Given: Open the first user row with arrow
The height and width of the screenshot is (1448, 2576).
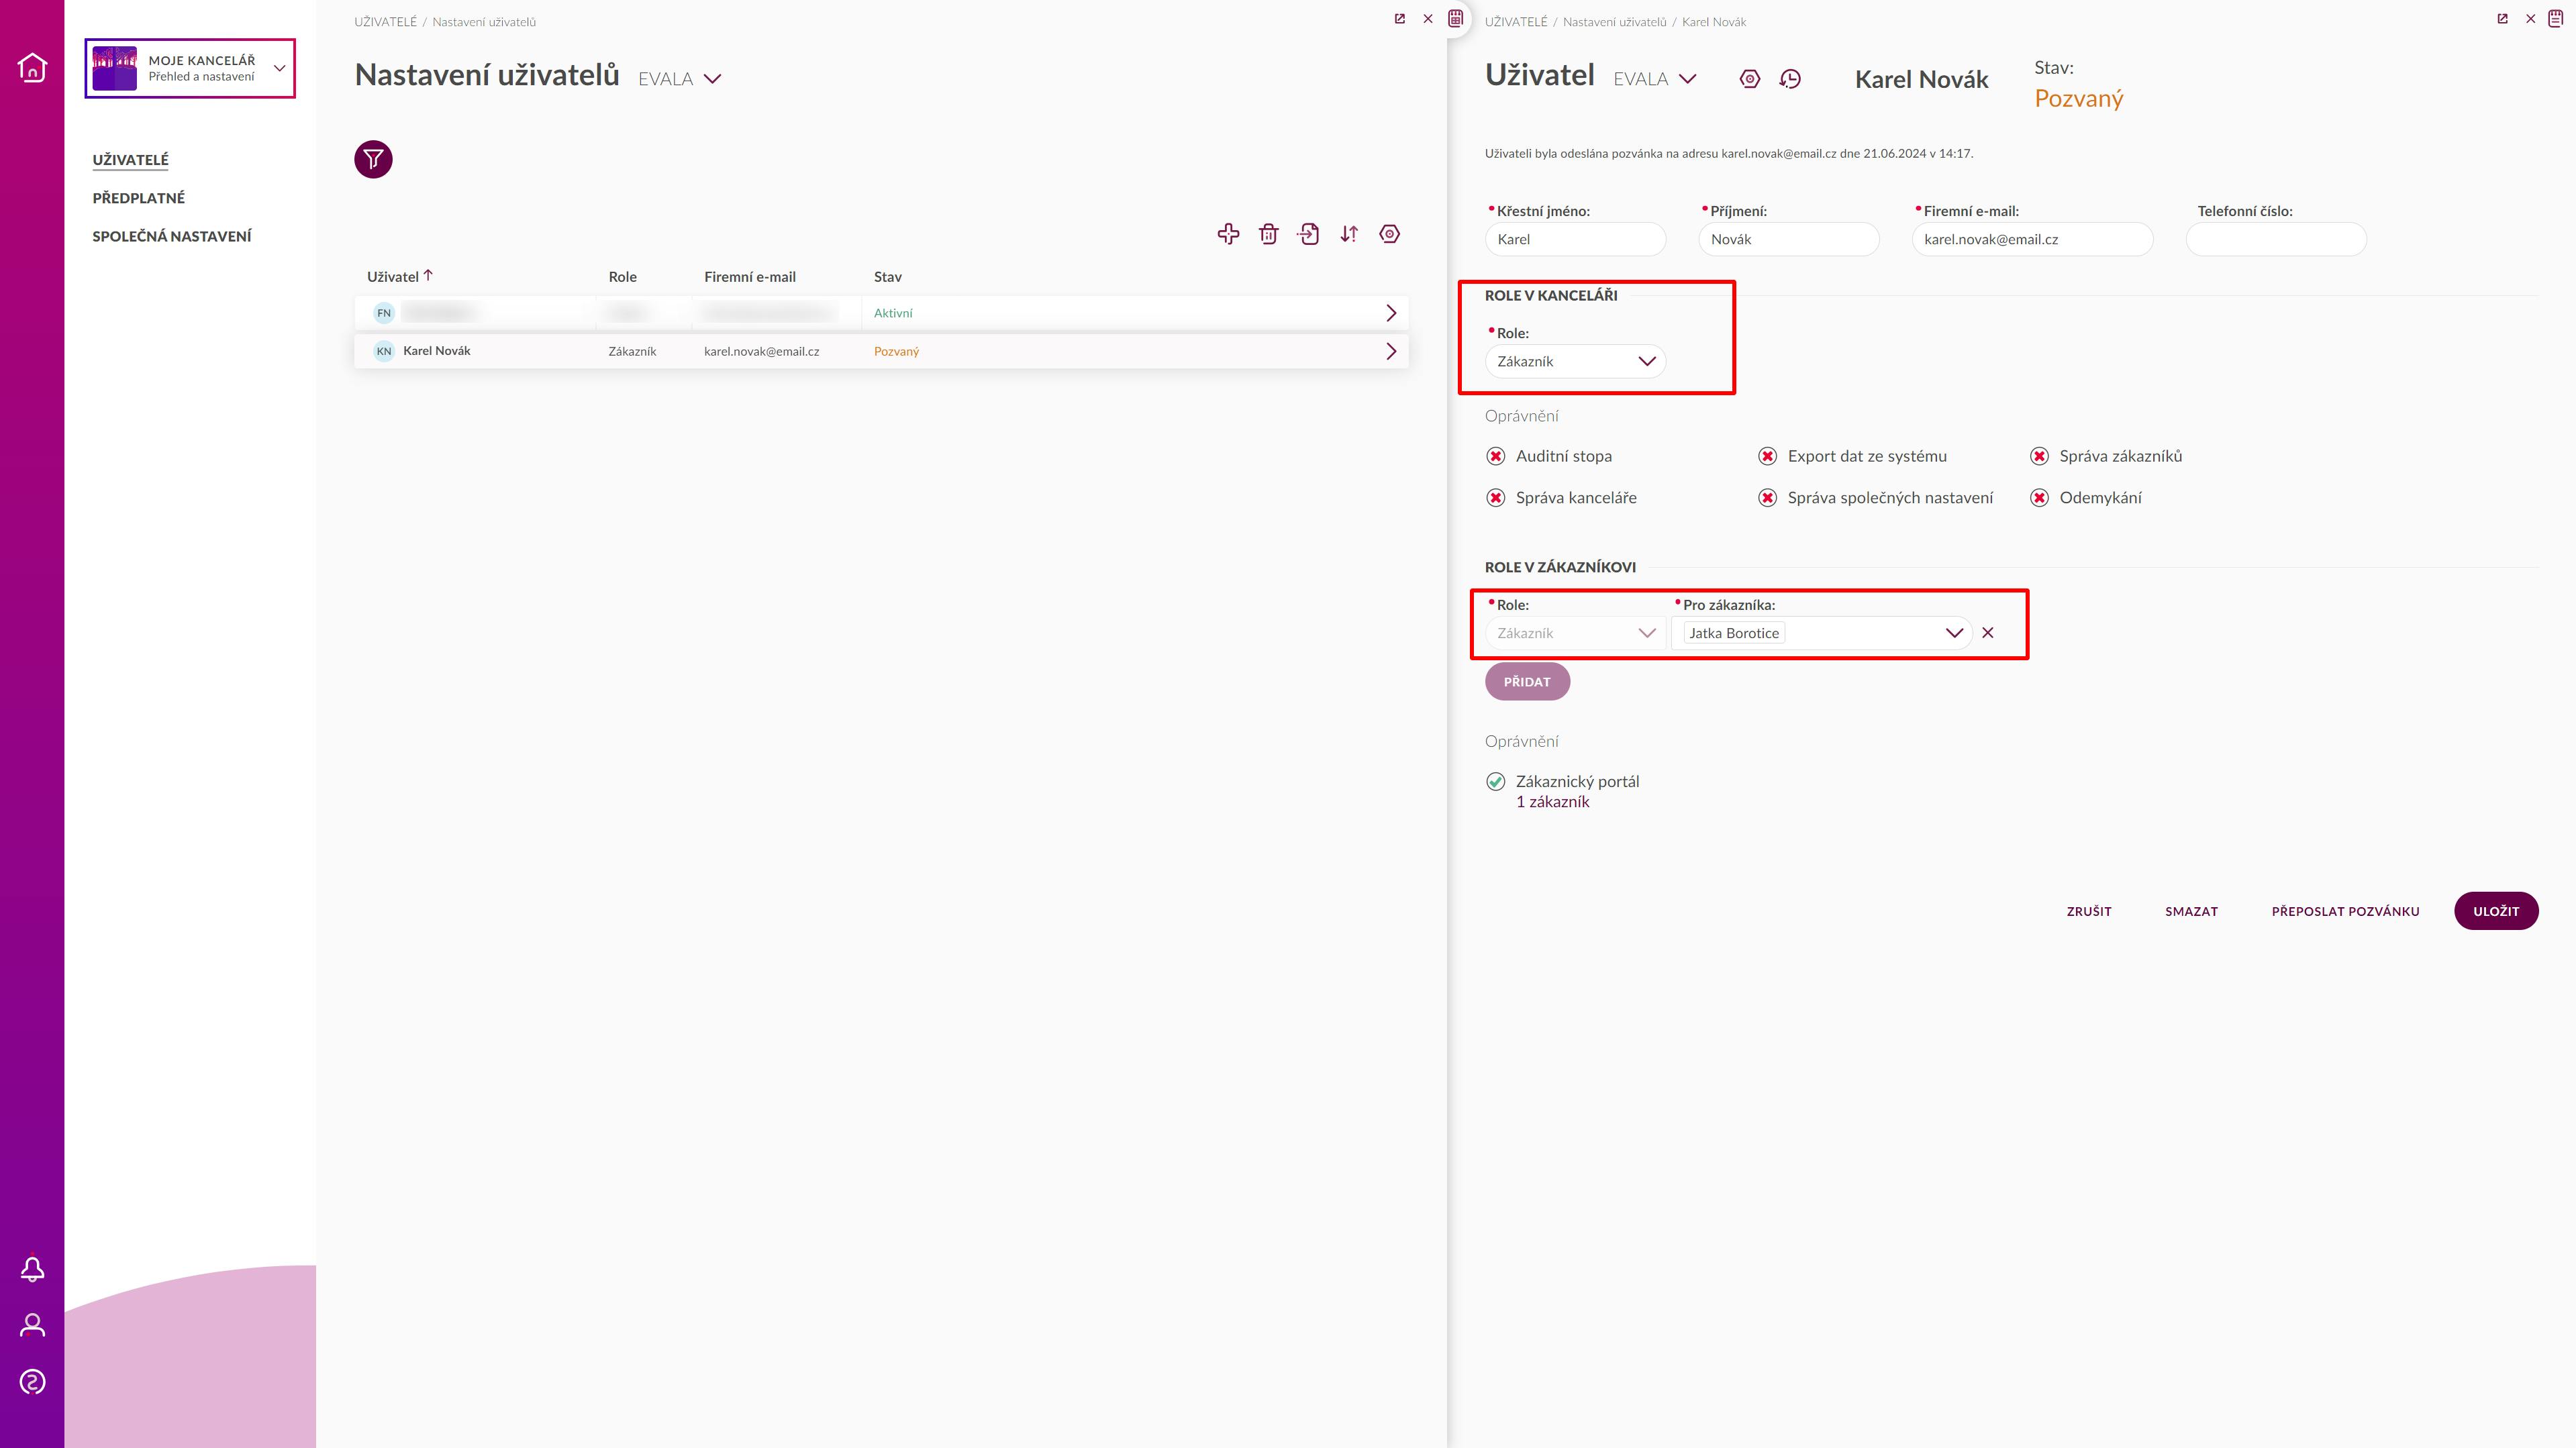Looking at the screenshot, I should pos(1391,313).
